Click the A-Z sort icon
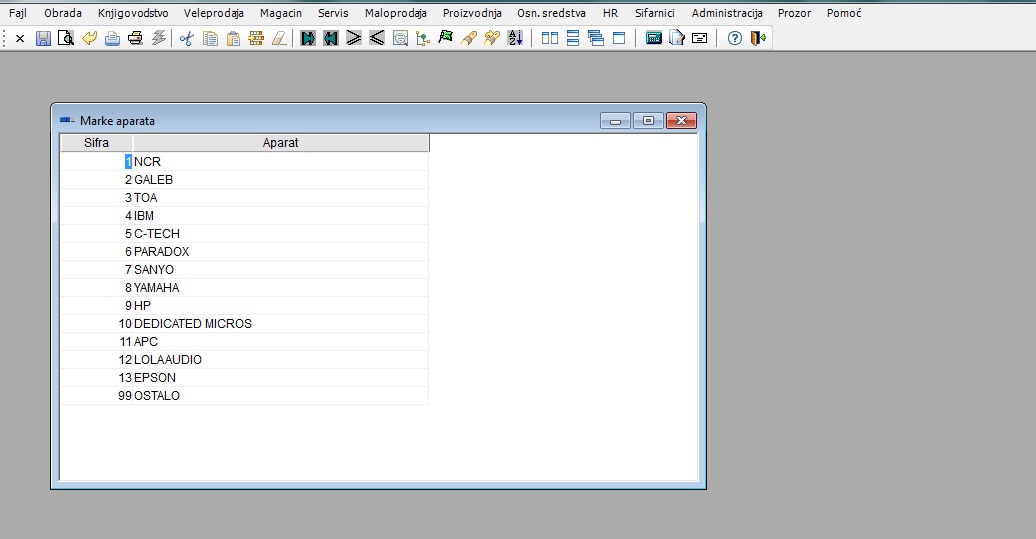 pyautogui.click(x=515, y=38)
